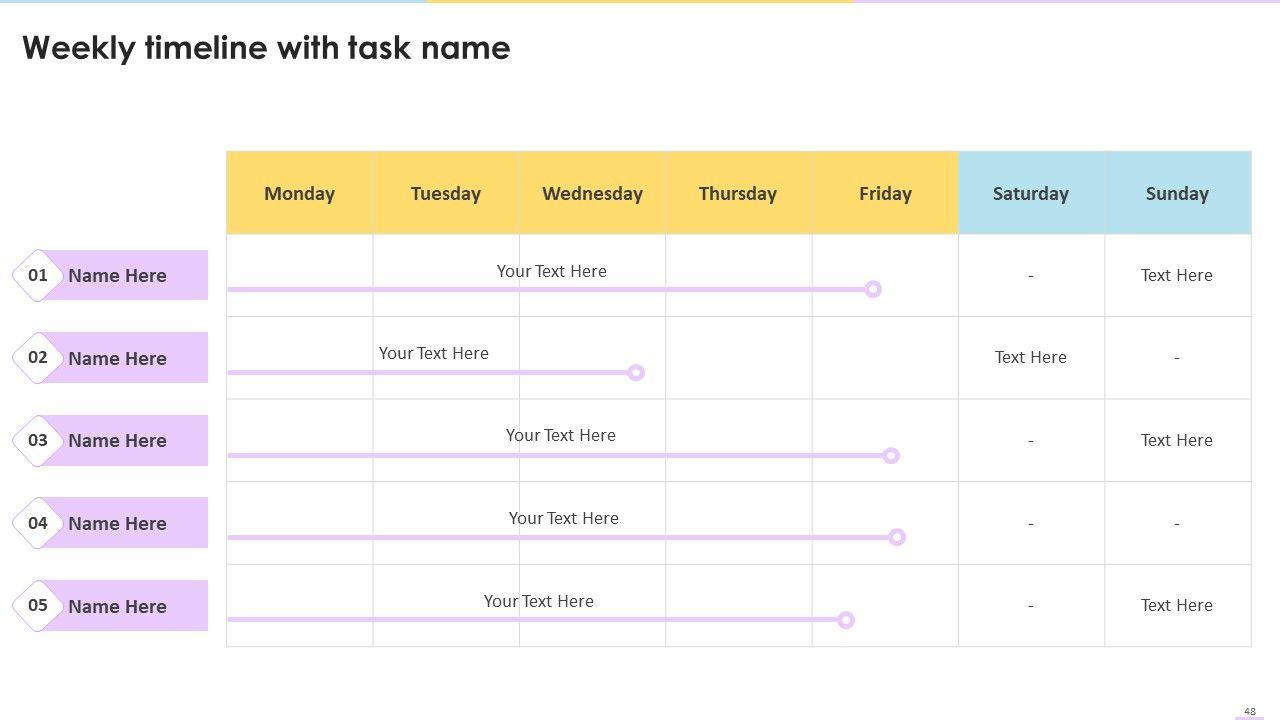Select 'Your Text Here' label in row 02

(434, 353)
